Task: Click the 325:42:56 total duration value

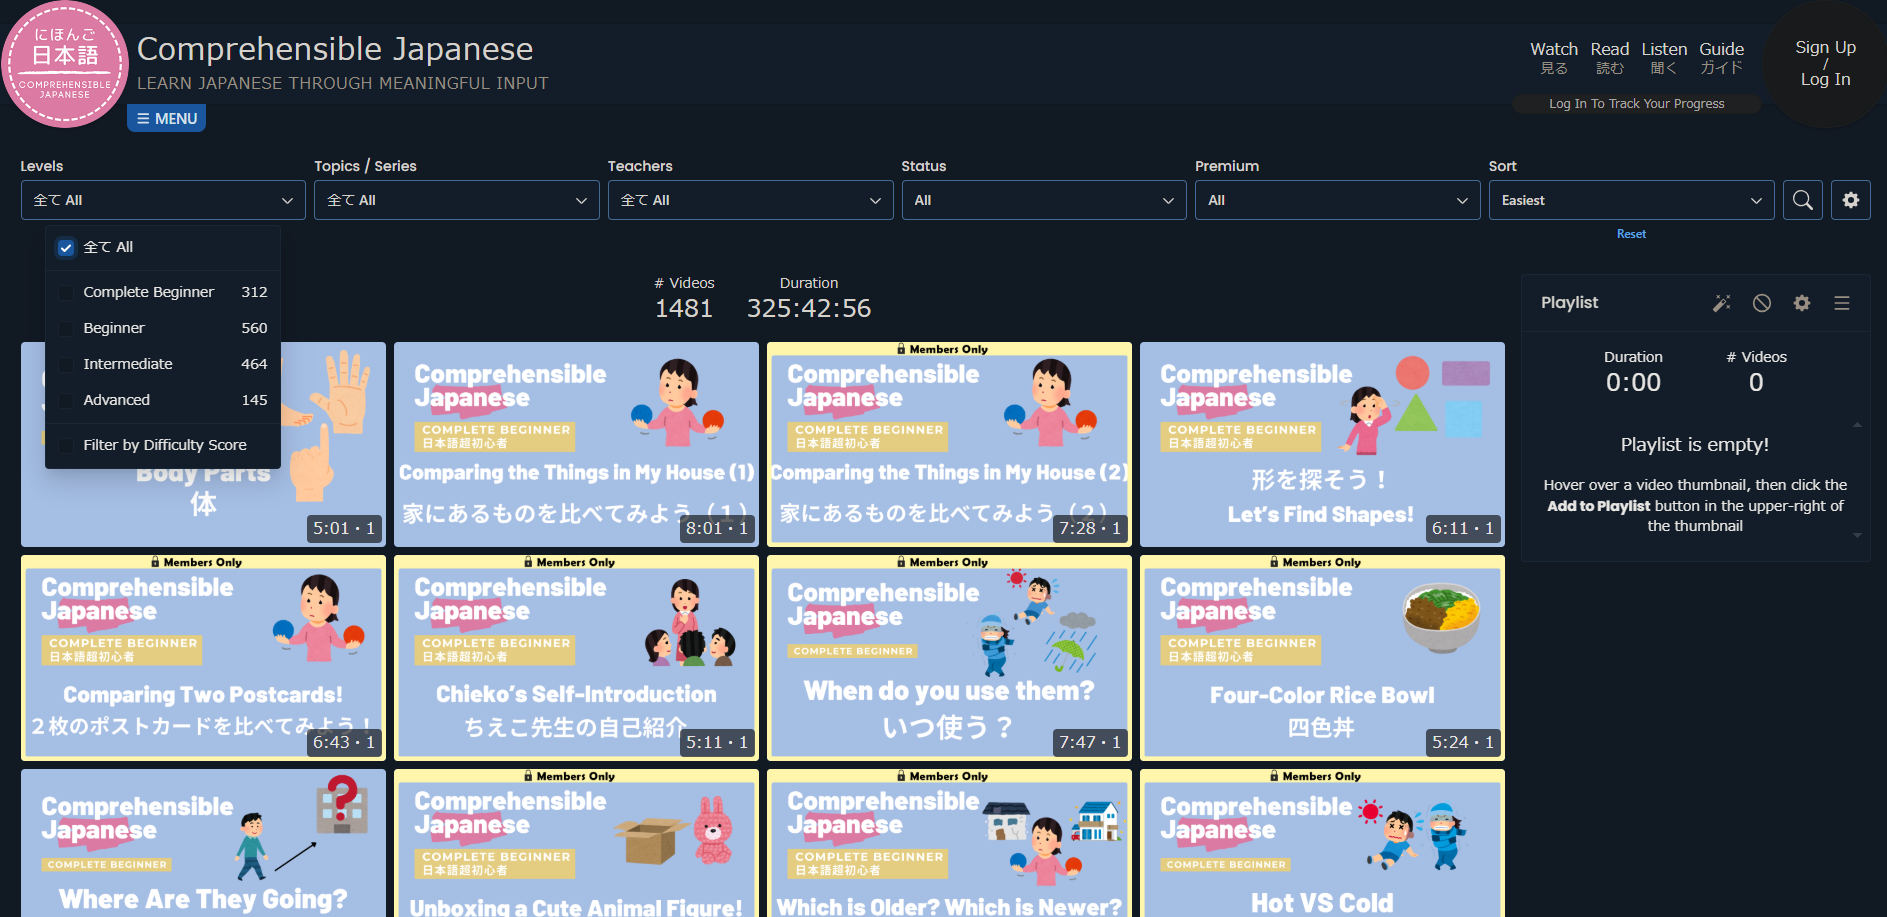Action: click(809, 308)
